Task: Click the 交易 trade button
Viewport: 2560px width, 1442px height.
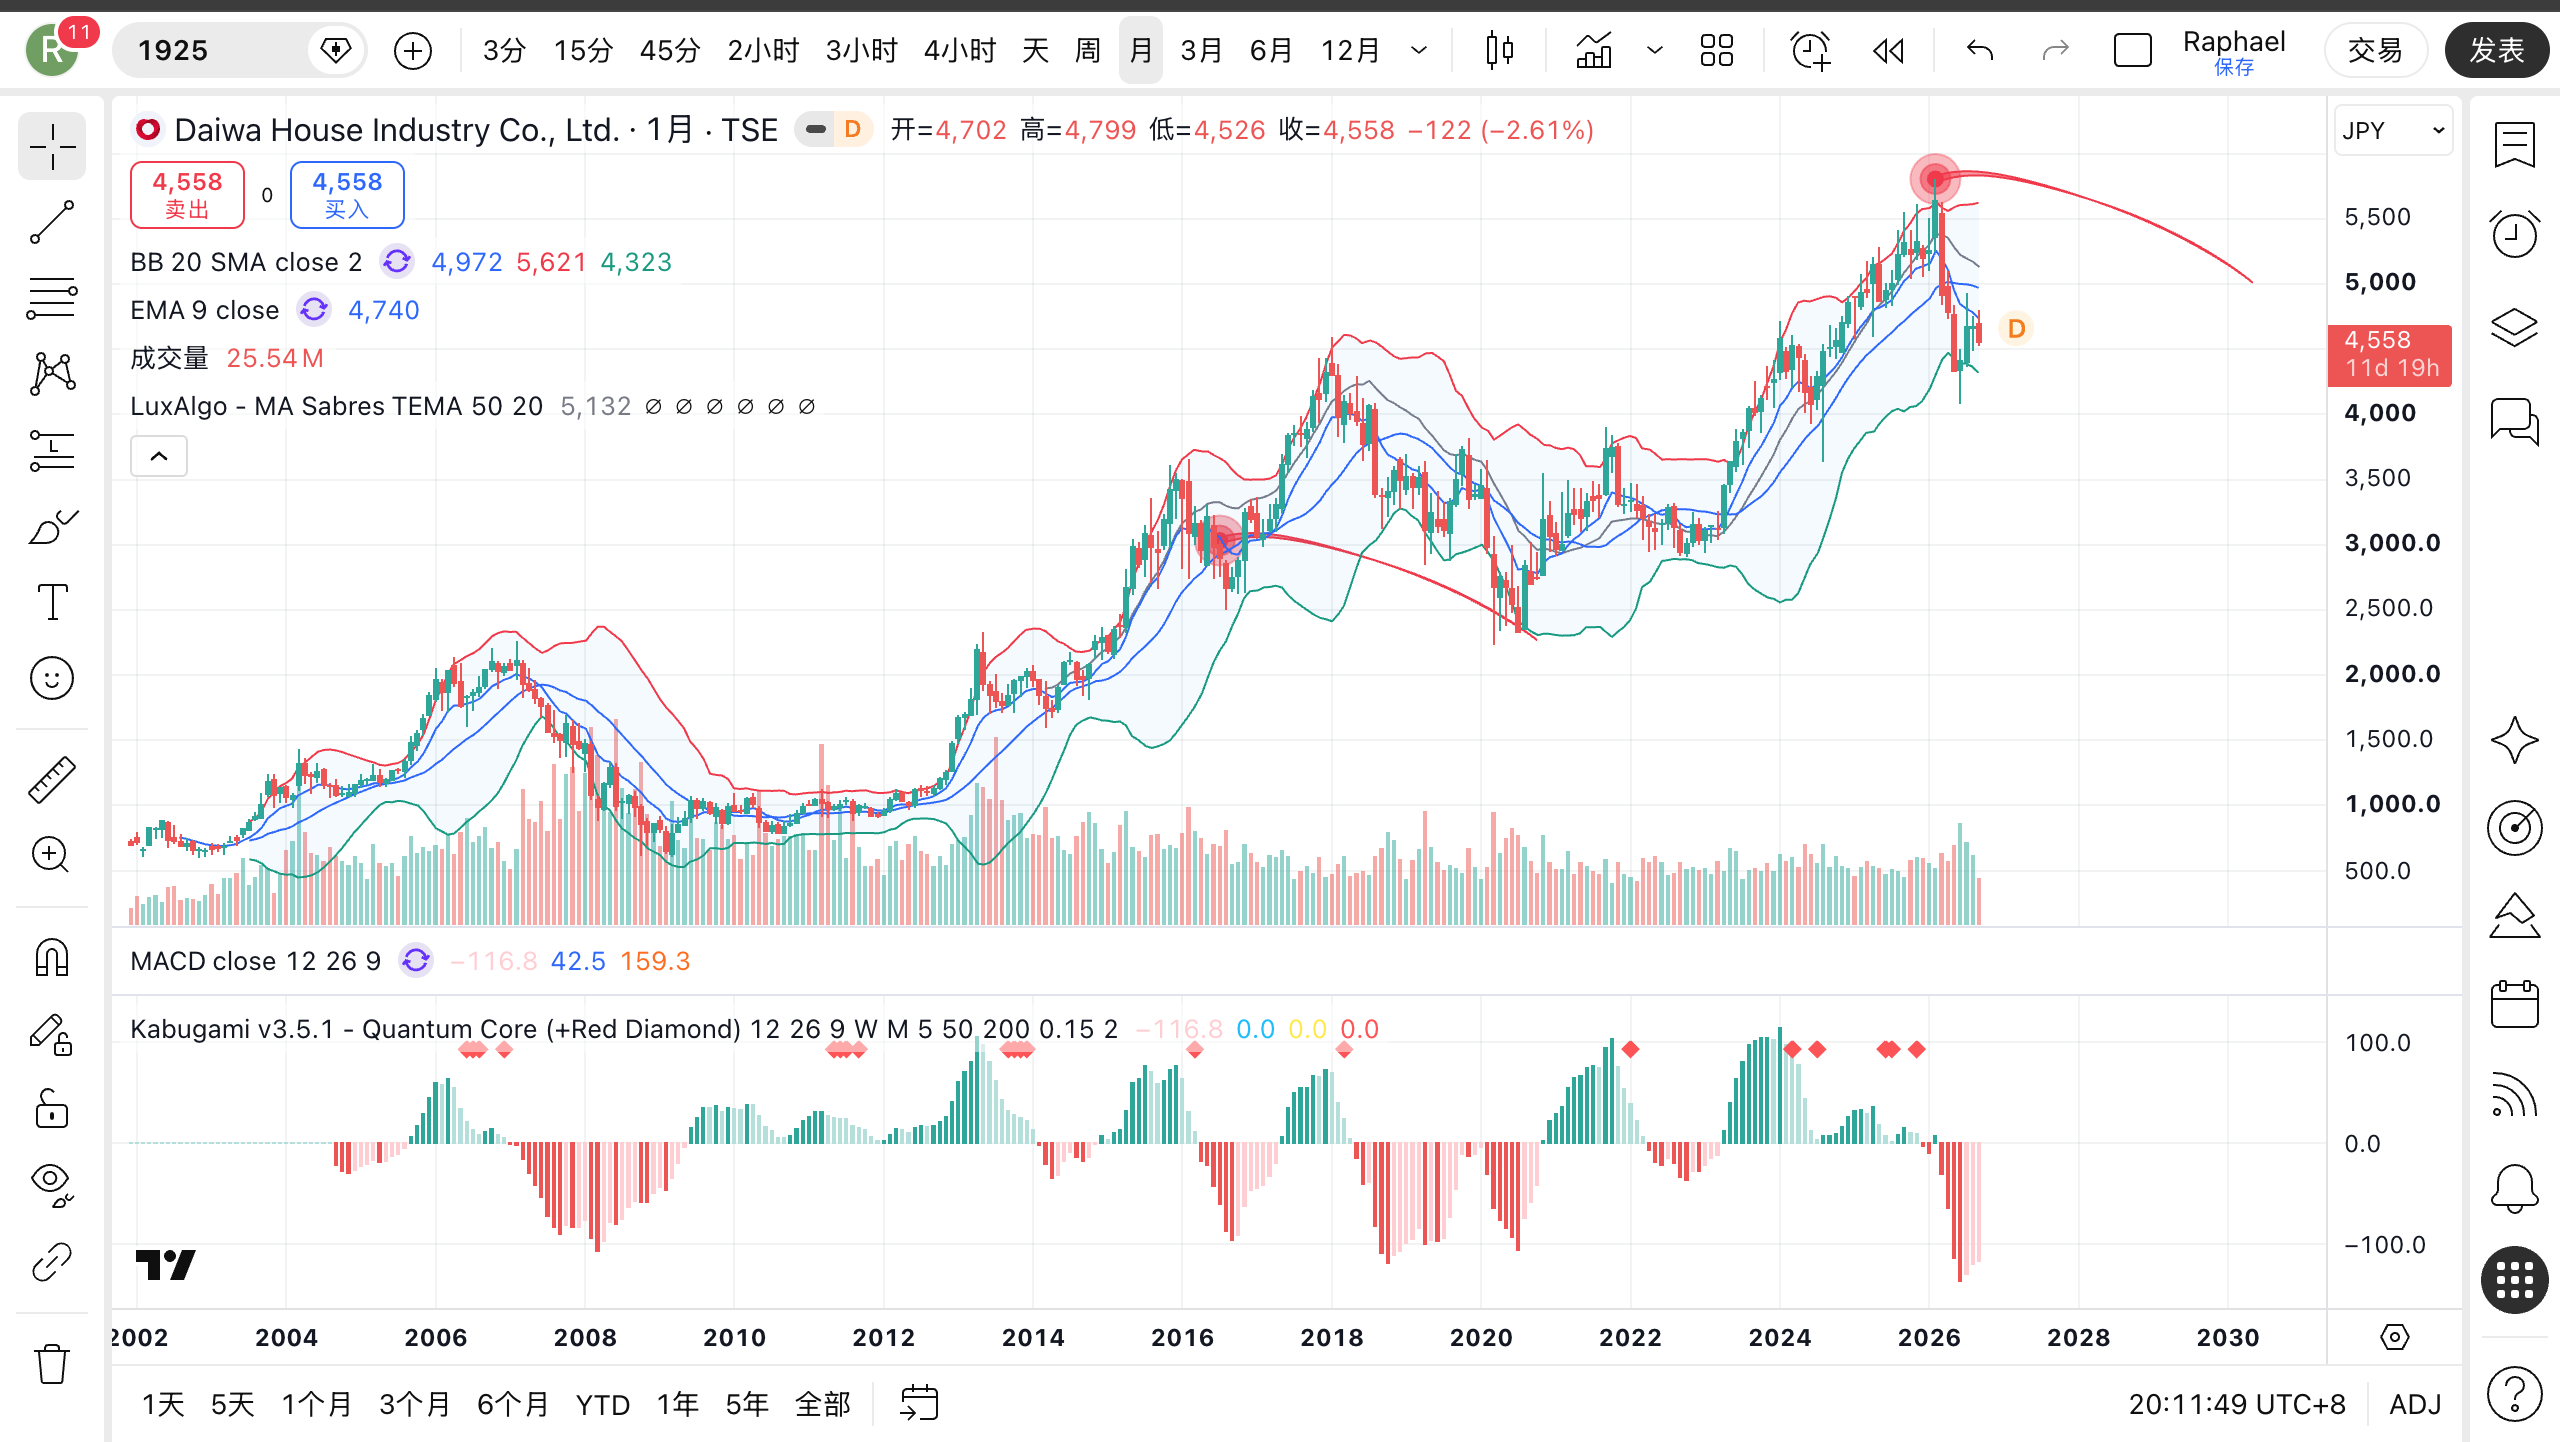Action: [2375, 50]
